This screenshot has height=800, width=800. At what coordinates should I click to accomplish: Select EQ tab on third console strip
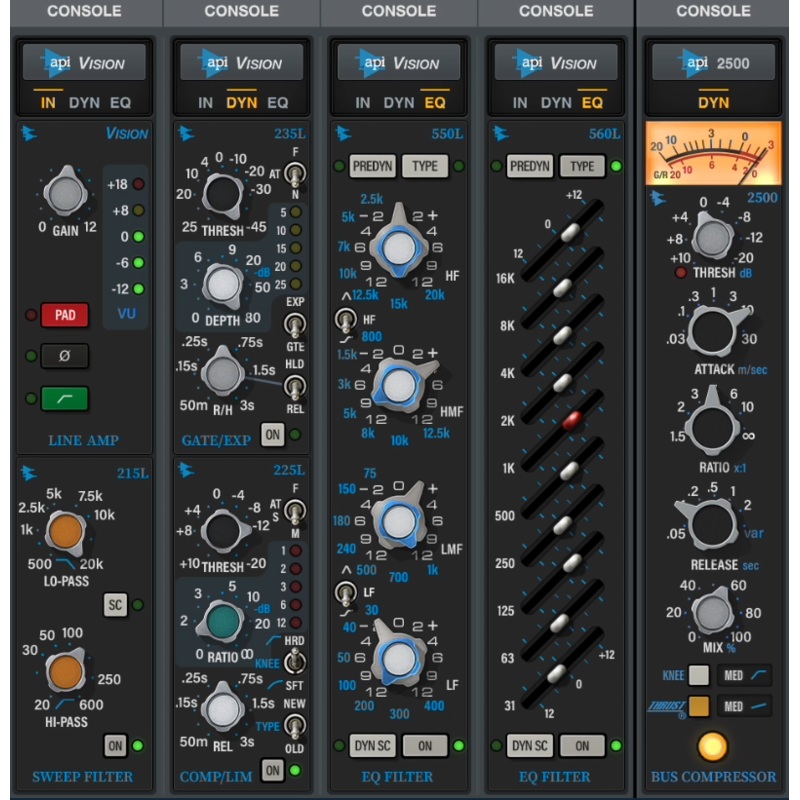point(435,103)
